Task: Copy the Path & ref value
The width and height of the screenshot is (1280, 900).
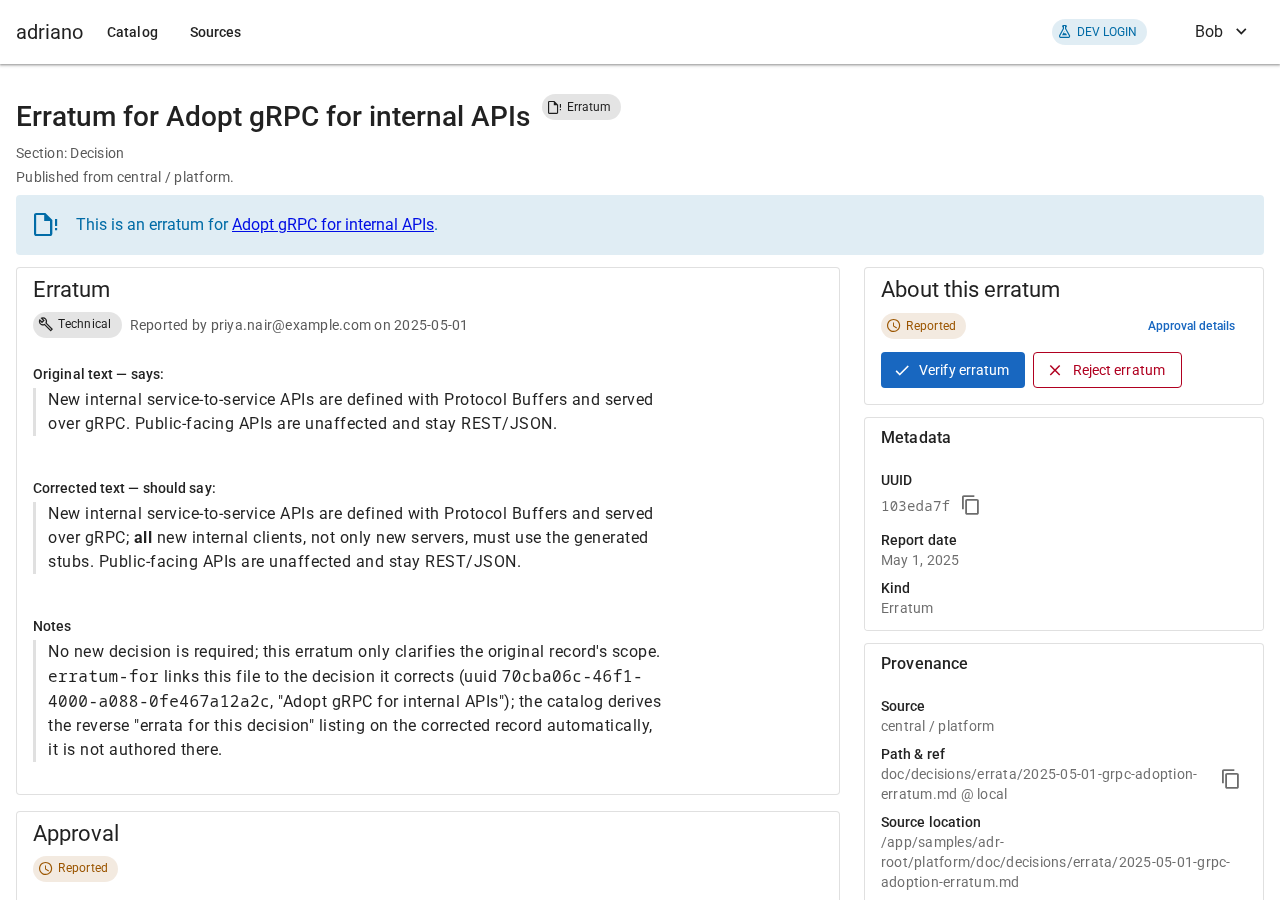Action: pos(1231,779)
